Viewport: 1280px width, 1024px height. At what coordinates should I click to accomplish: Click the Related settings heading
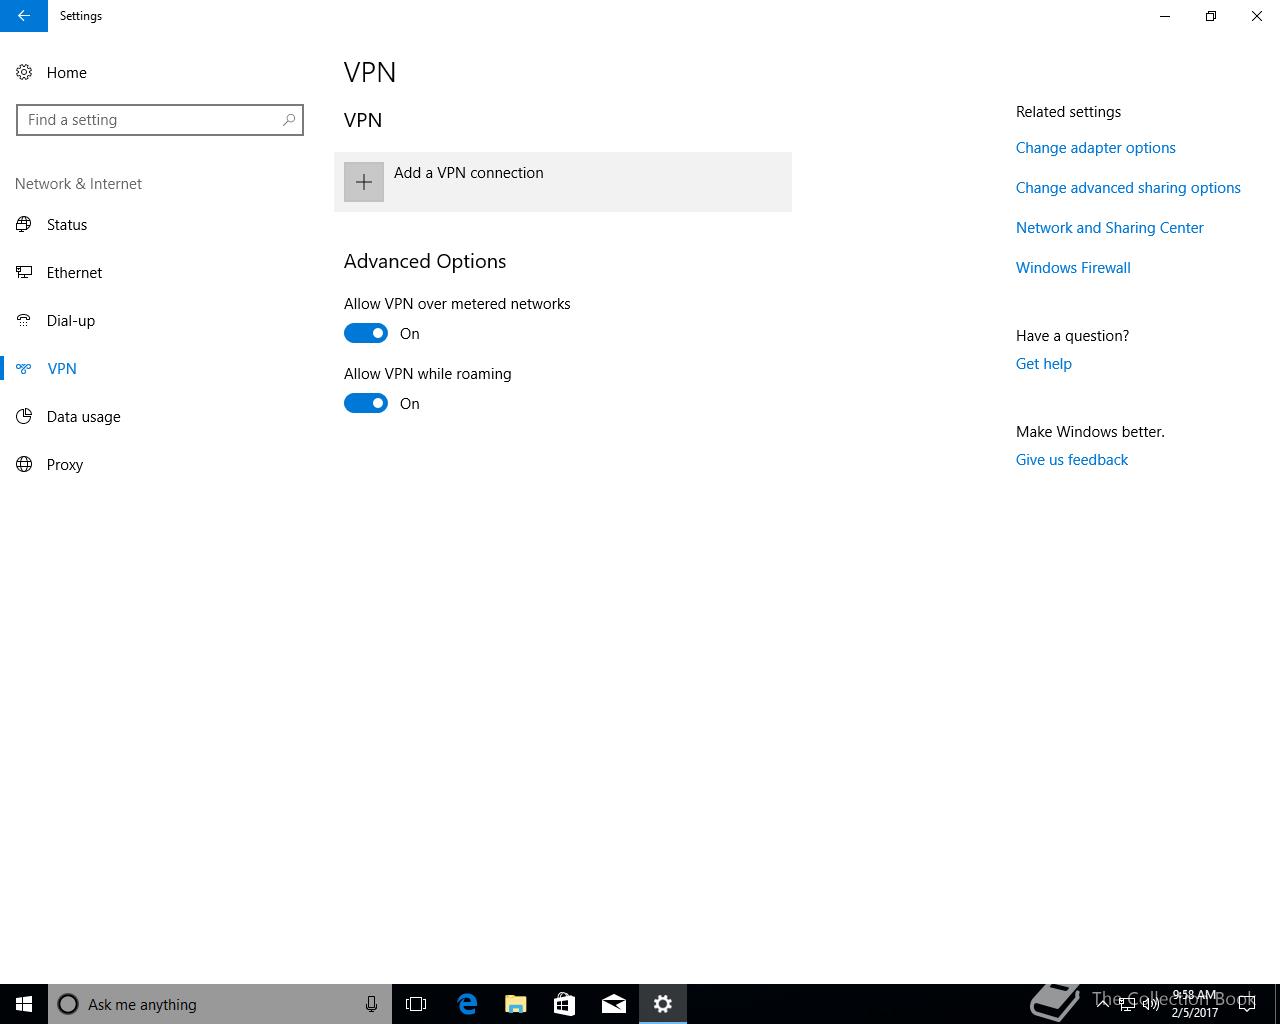click(1068, 112)
